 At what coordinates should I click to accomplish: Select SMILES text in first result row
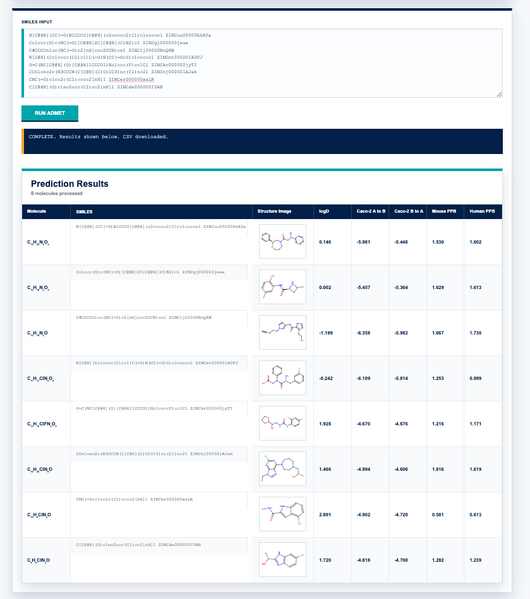coord(160,227)
